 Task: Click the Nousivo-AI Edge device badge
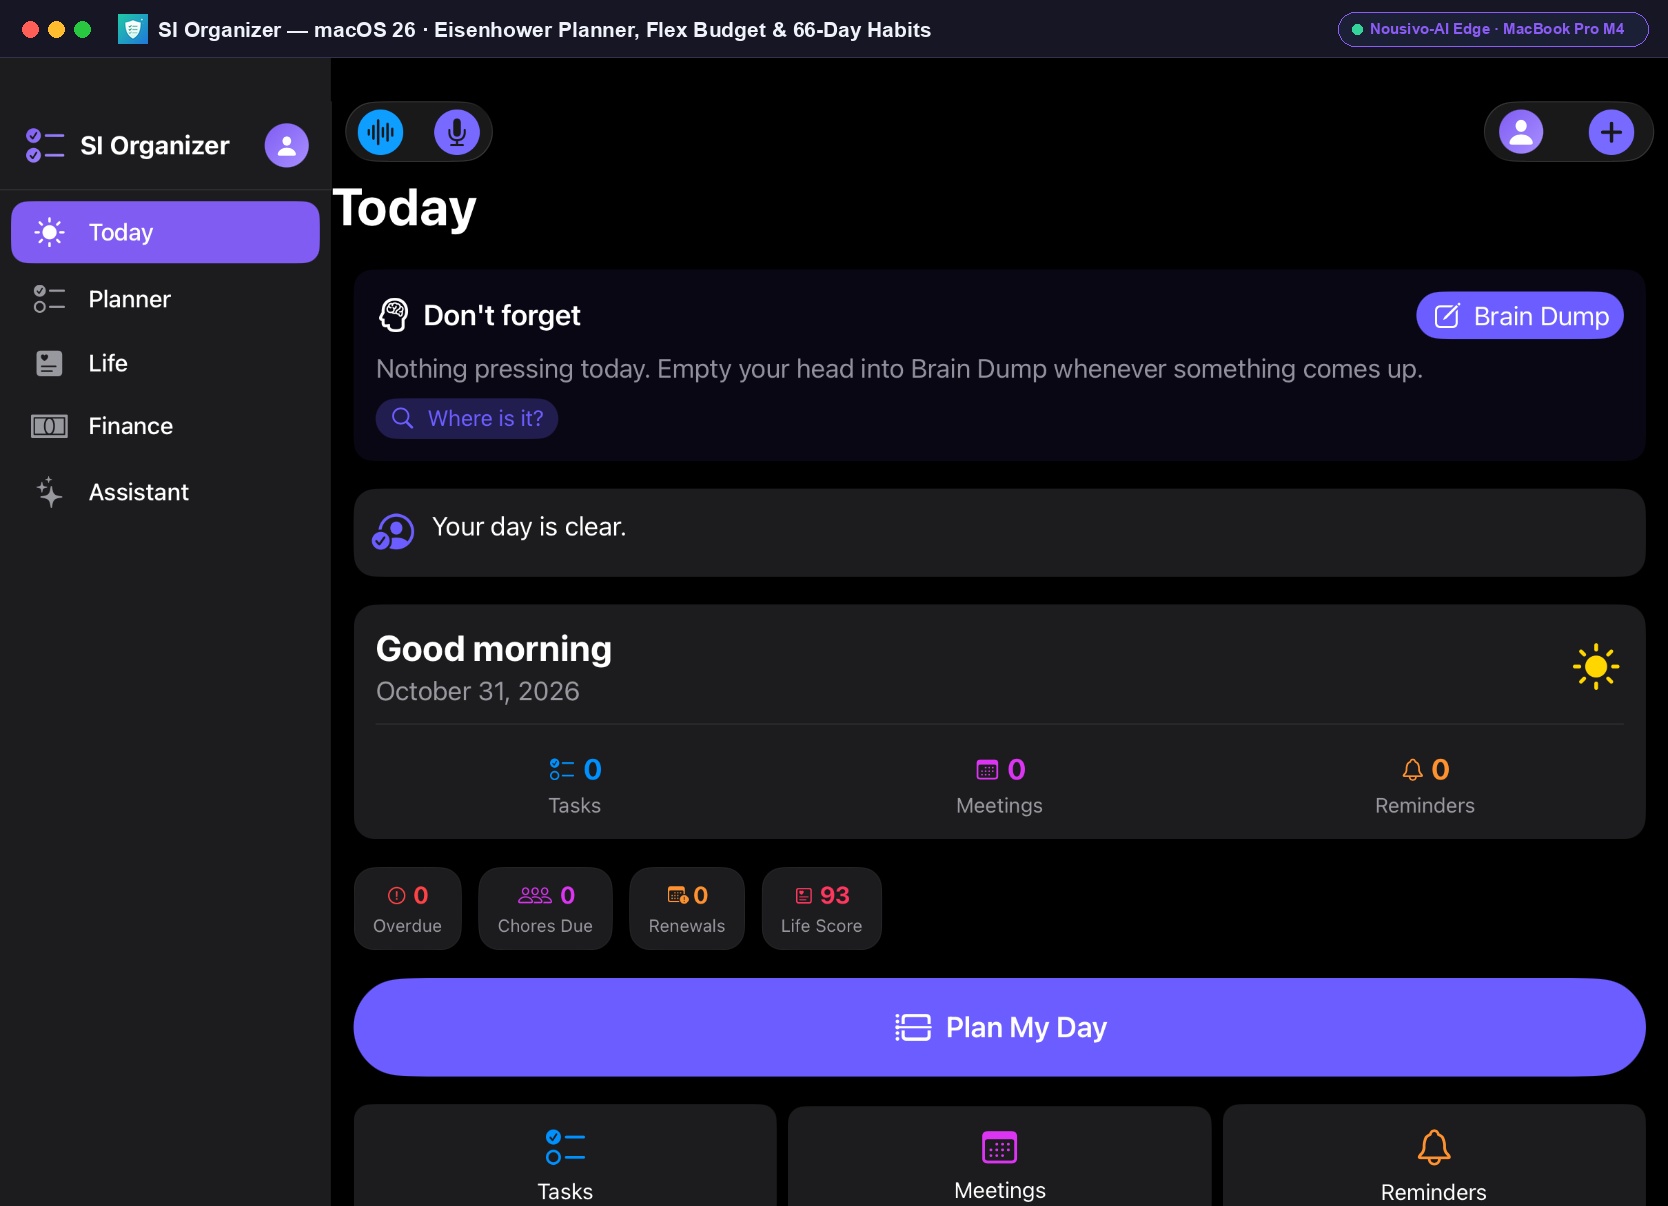1493,29
